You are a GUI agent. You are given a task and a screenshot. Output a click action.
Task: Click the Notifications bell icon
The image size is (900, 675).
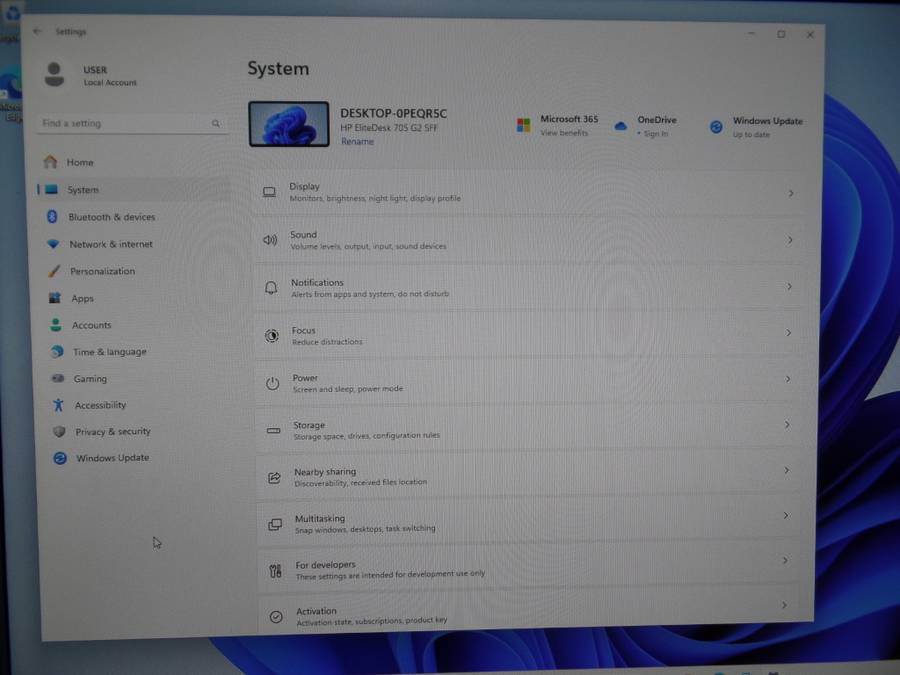(271, 288)
